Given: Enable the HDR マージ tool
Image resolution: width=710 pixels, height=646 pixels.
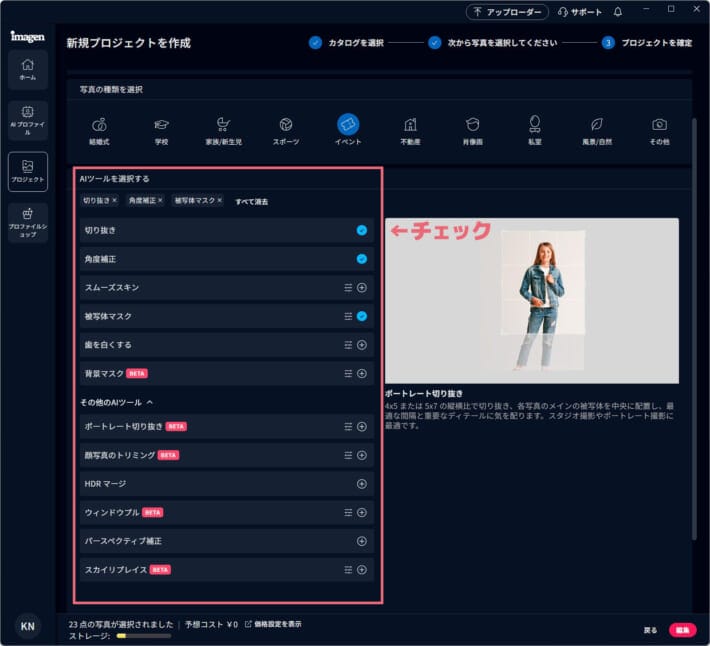Looking at the screenshot, I should coord(362,484).
